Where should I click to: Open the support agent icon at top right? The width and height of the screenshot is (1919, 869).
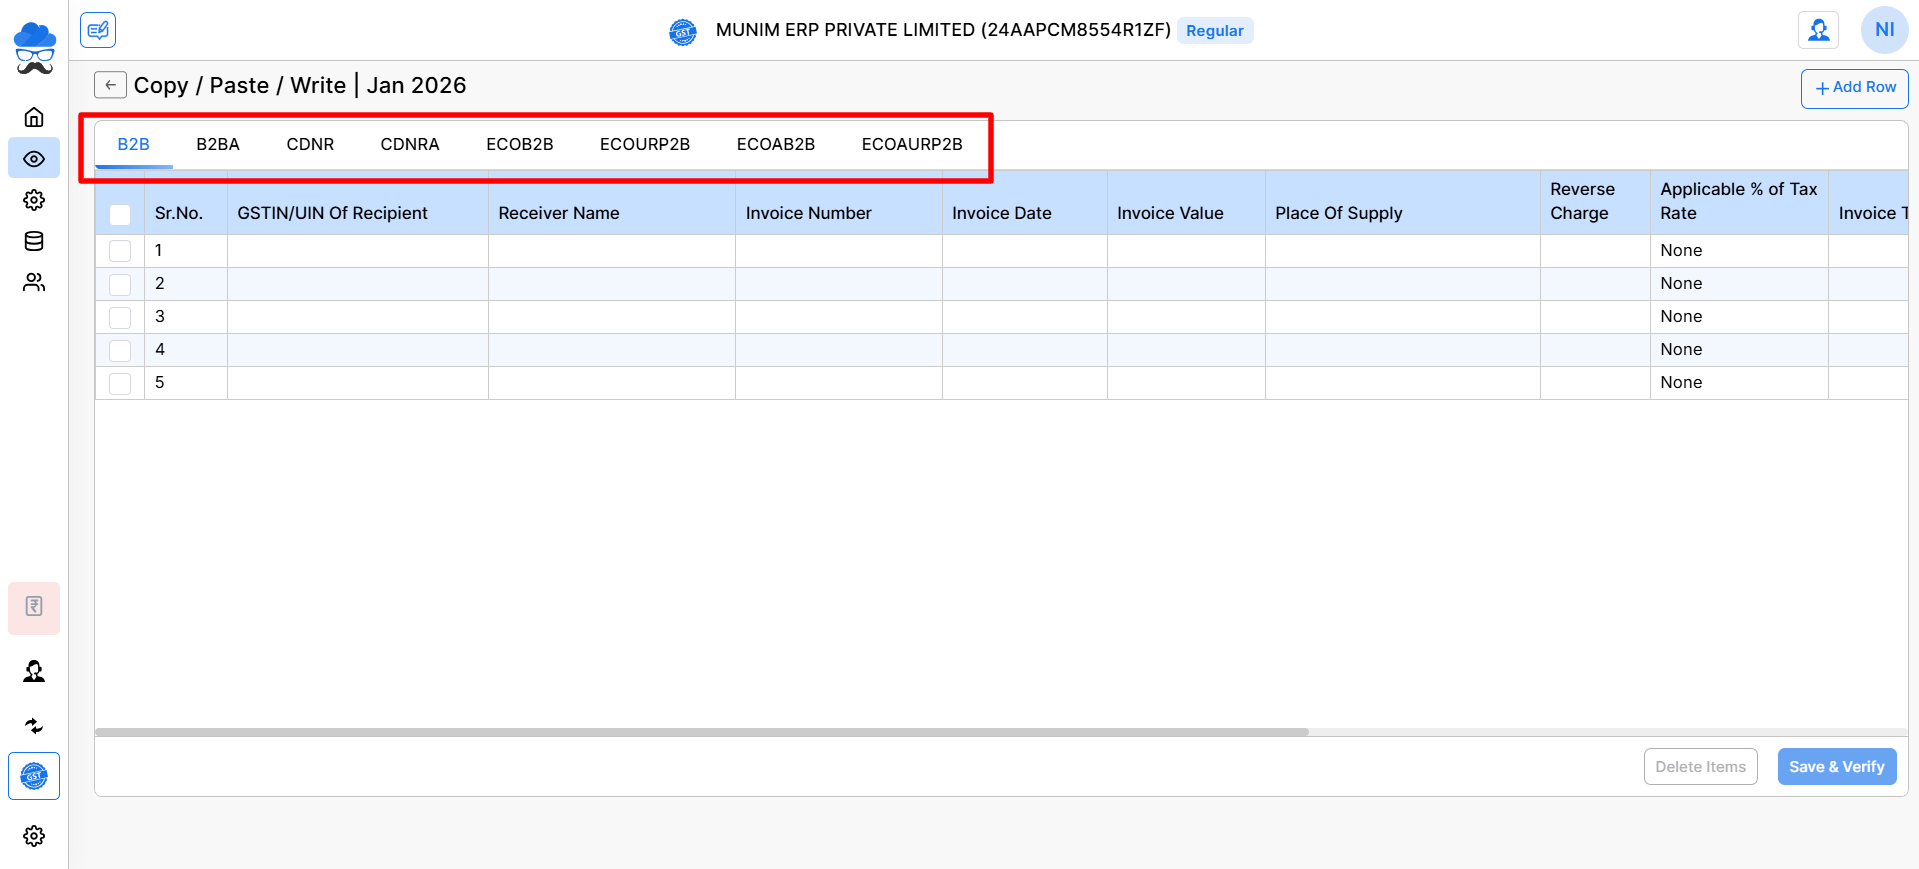(x=1818, y=30)
